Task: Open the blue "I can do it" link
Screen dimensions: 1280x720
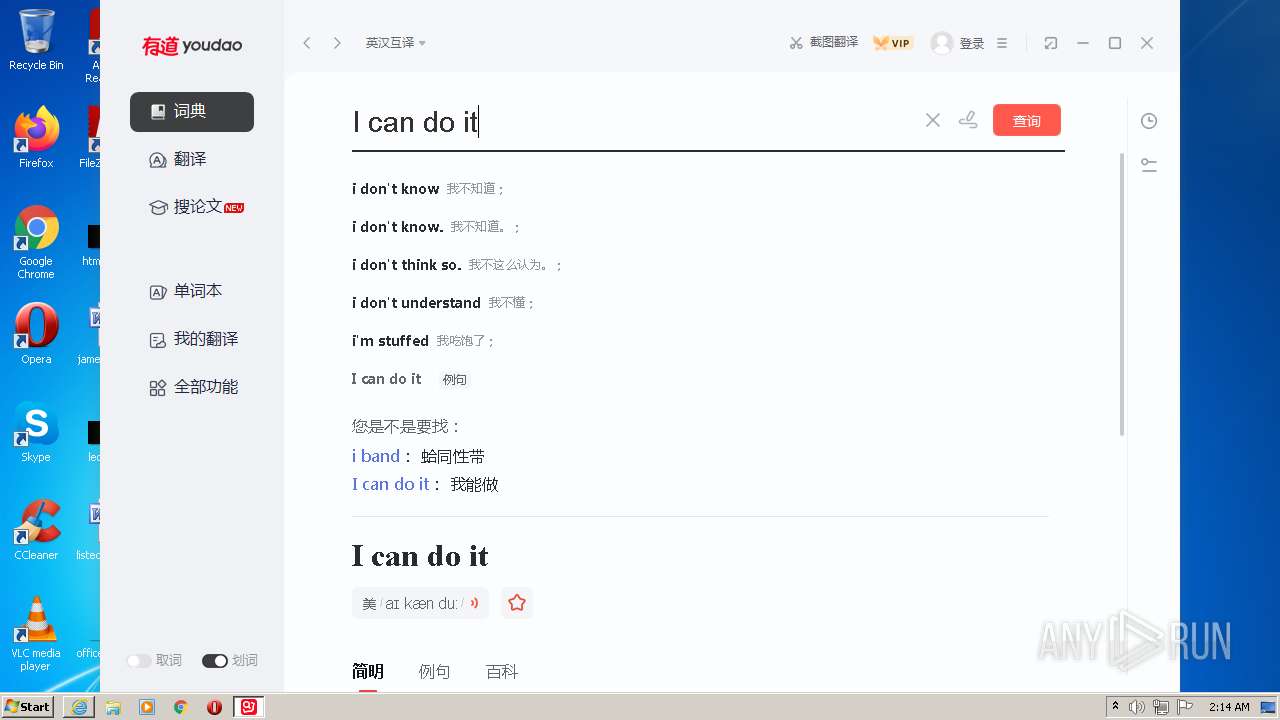Action: (x=391, y=484)
